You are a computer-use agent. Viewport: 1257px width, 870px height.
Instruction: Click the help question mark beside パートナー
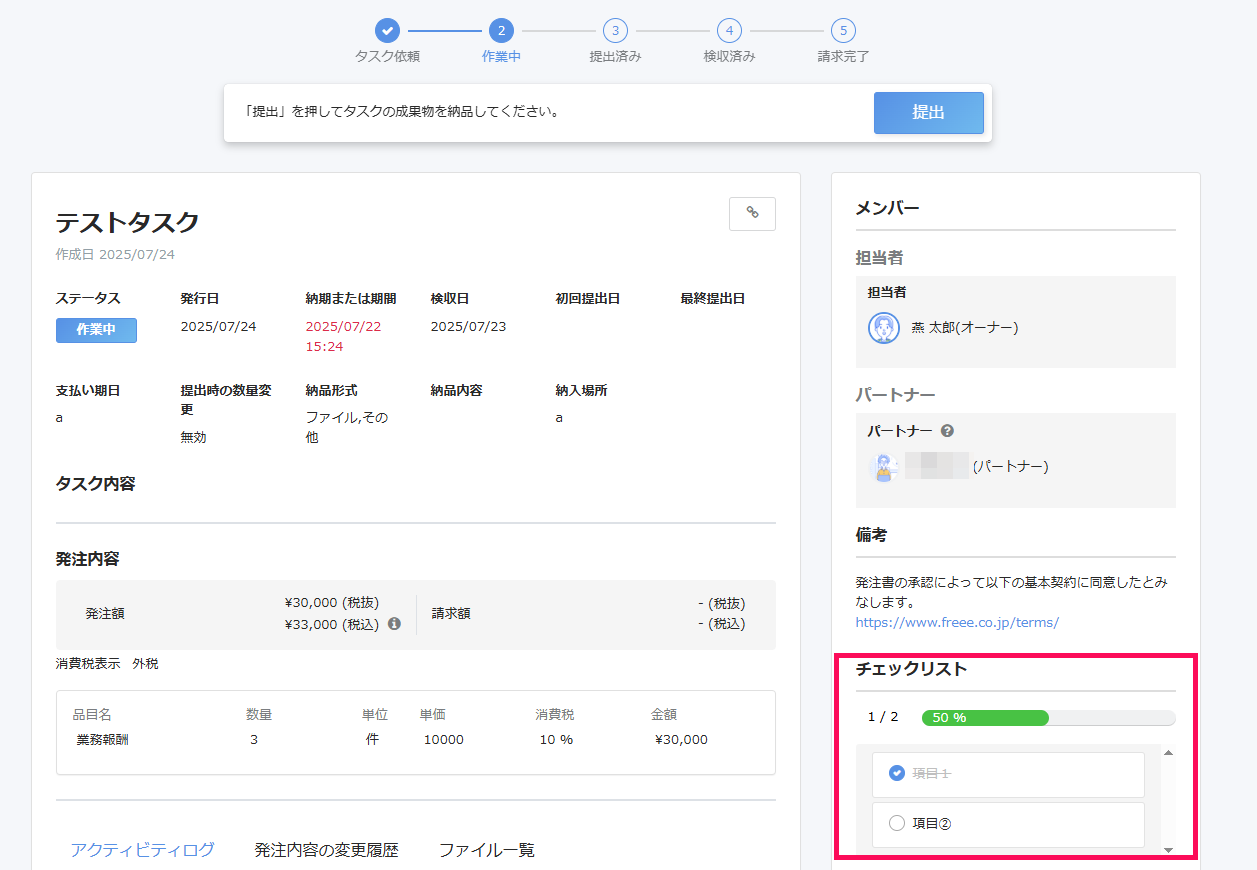tap(947, 431)
